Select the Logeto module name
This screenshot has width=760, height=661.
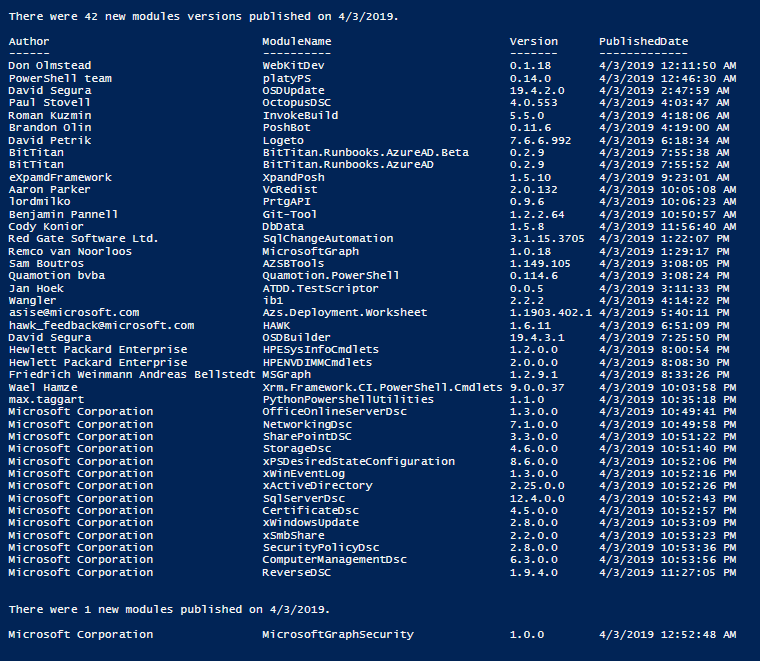tap(283, 141)
